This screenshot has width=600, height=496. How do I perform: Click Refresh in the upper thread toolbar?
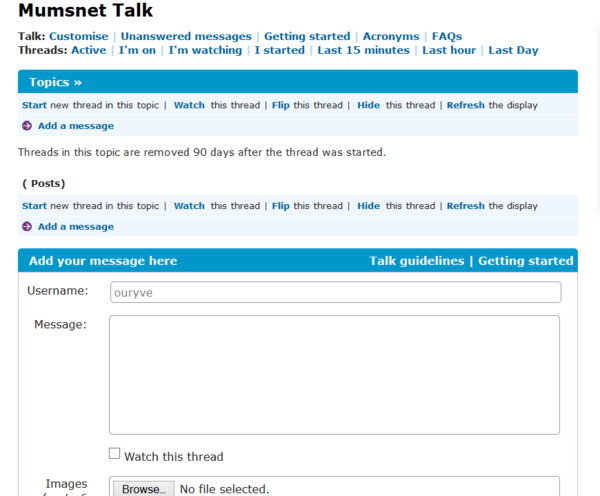pos(466,105)
